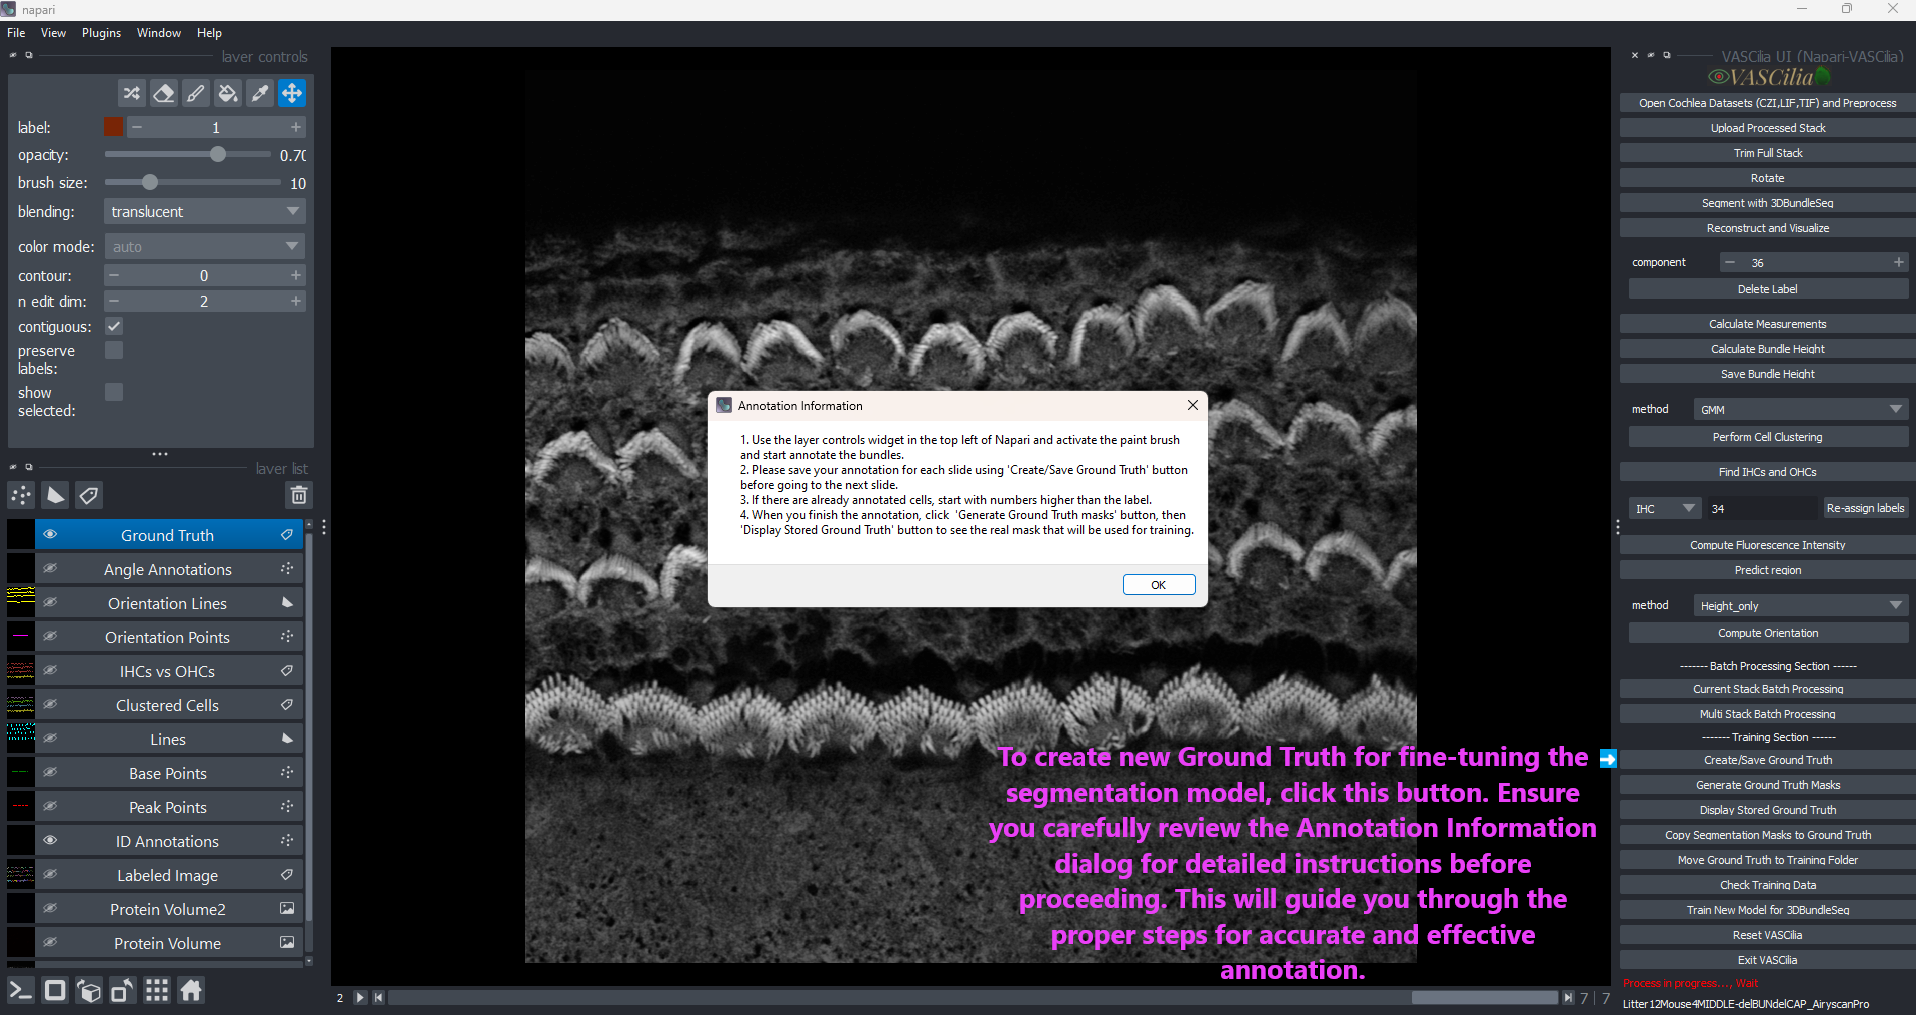Click Segment with 3DBundleSeg
This screenshot has height=1015, width=1916.
pos(1768,203)
